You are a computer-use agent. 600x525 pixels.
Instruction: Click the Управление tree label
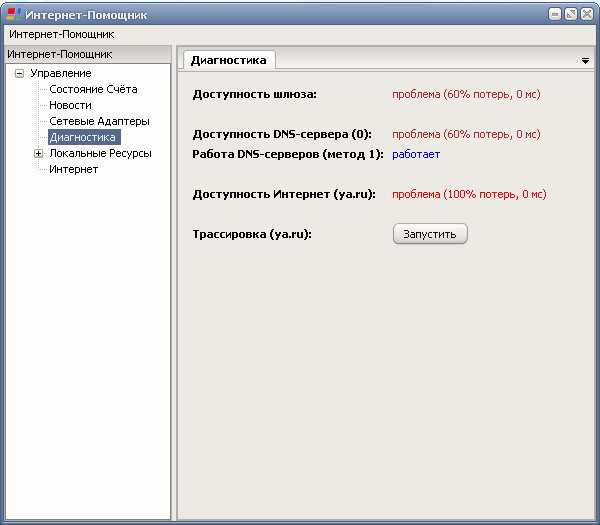tap(61, 73)
